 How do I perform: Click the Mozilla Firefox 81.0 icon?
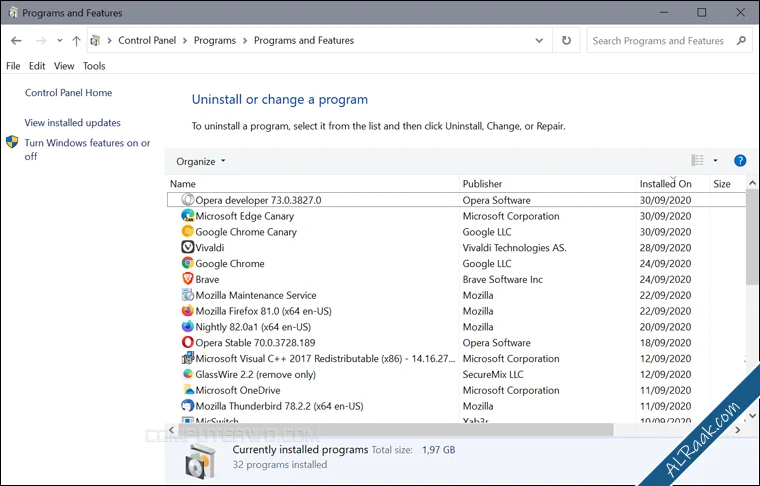point(188,311)
